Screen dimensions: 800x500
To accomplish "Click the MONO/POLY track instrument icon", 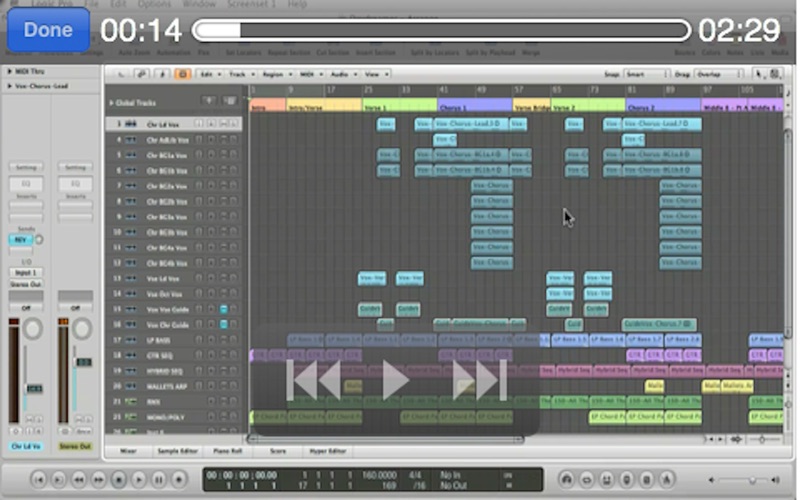I will click(x=131, y=417).
